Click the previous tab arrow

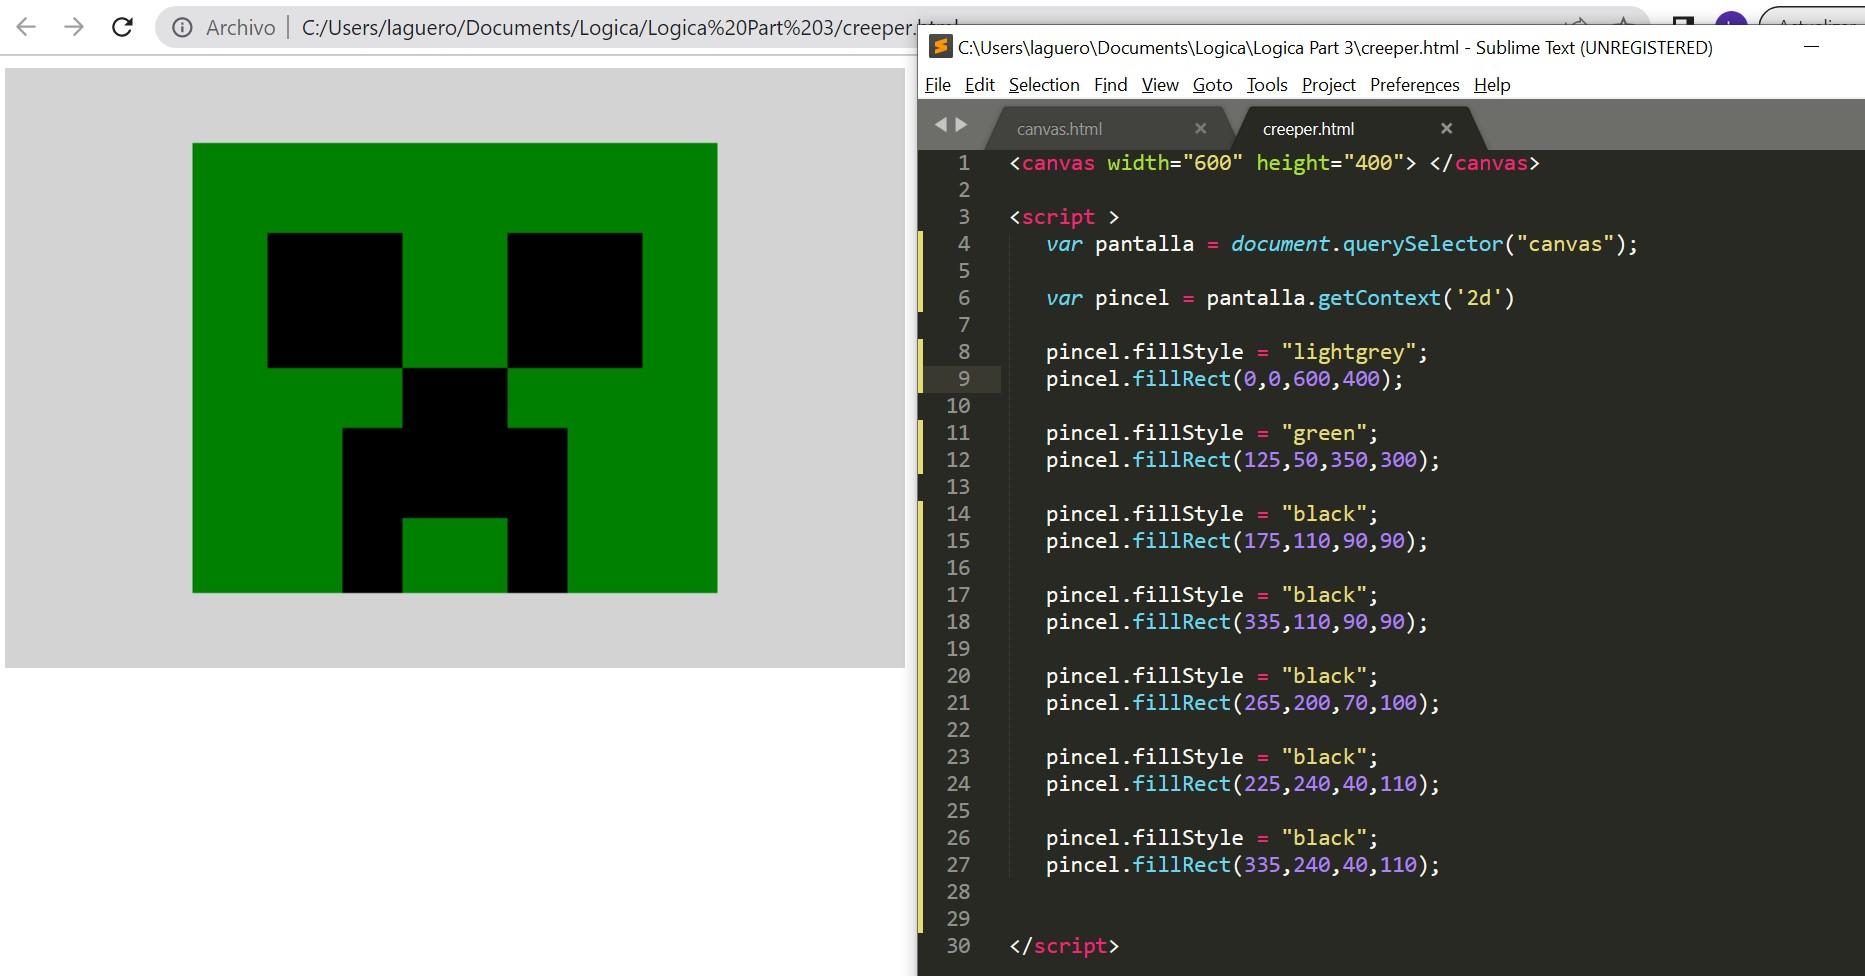[940, 125]
